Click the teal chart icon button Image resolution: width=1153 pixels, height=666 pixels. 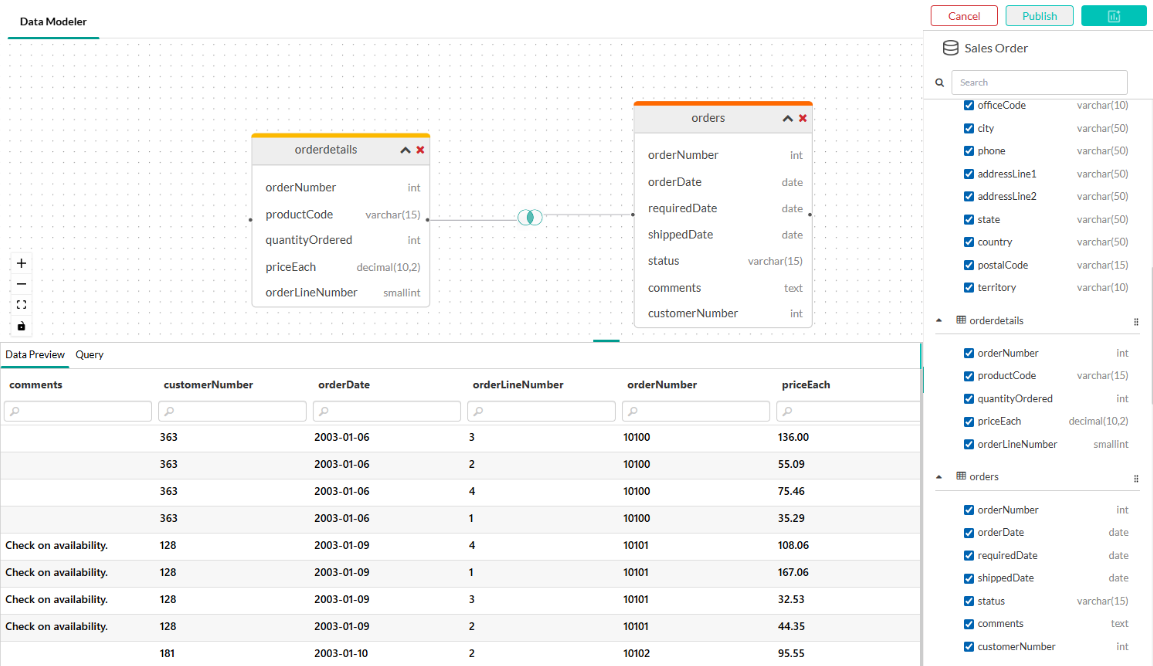(1113, 16)
